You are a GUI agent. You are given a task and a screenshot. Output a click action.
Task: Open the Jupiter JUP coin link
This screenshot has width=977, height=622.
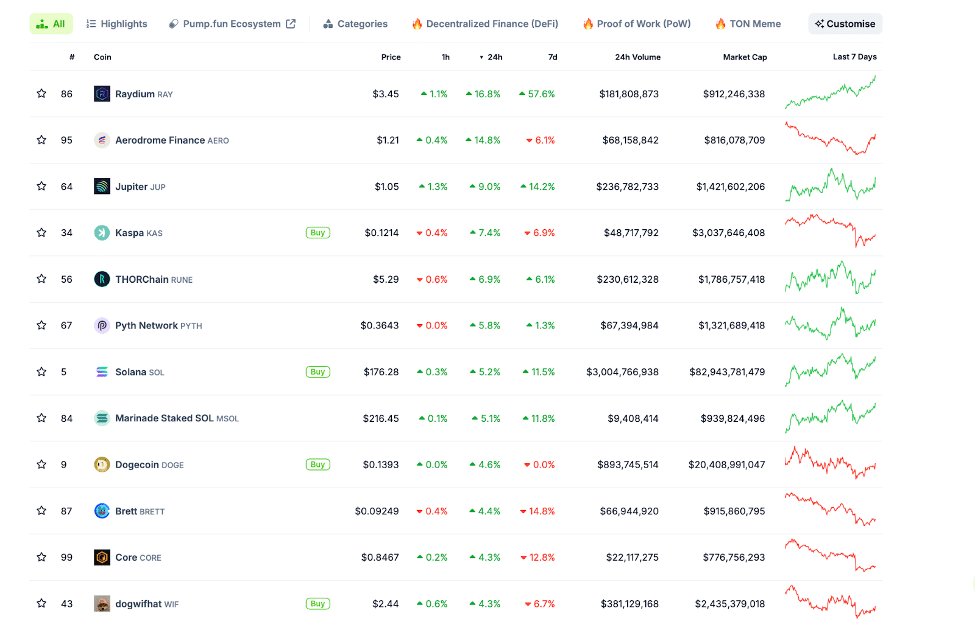tap(140, 186)
